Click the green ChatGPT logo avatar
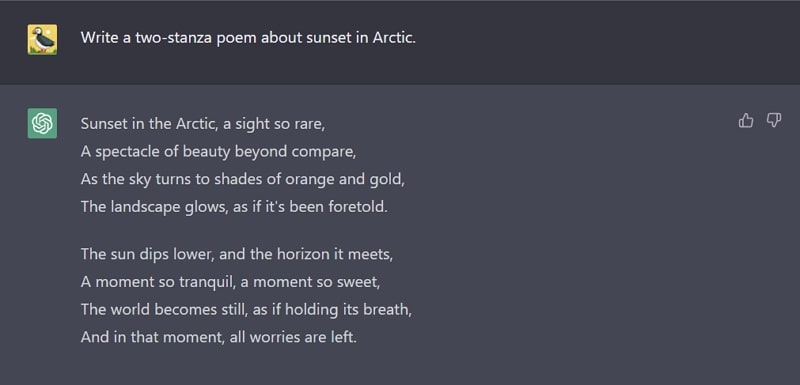 (42, 123)
